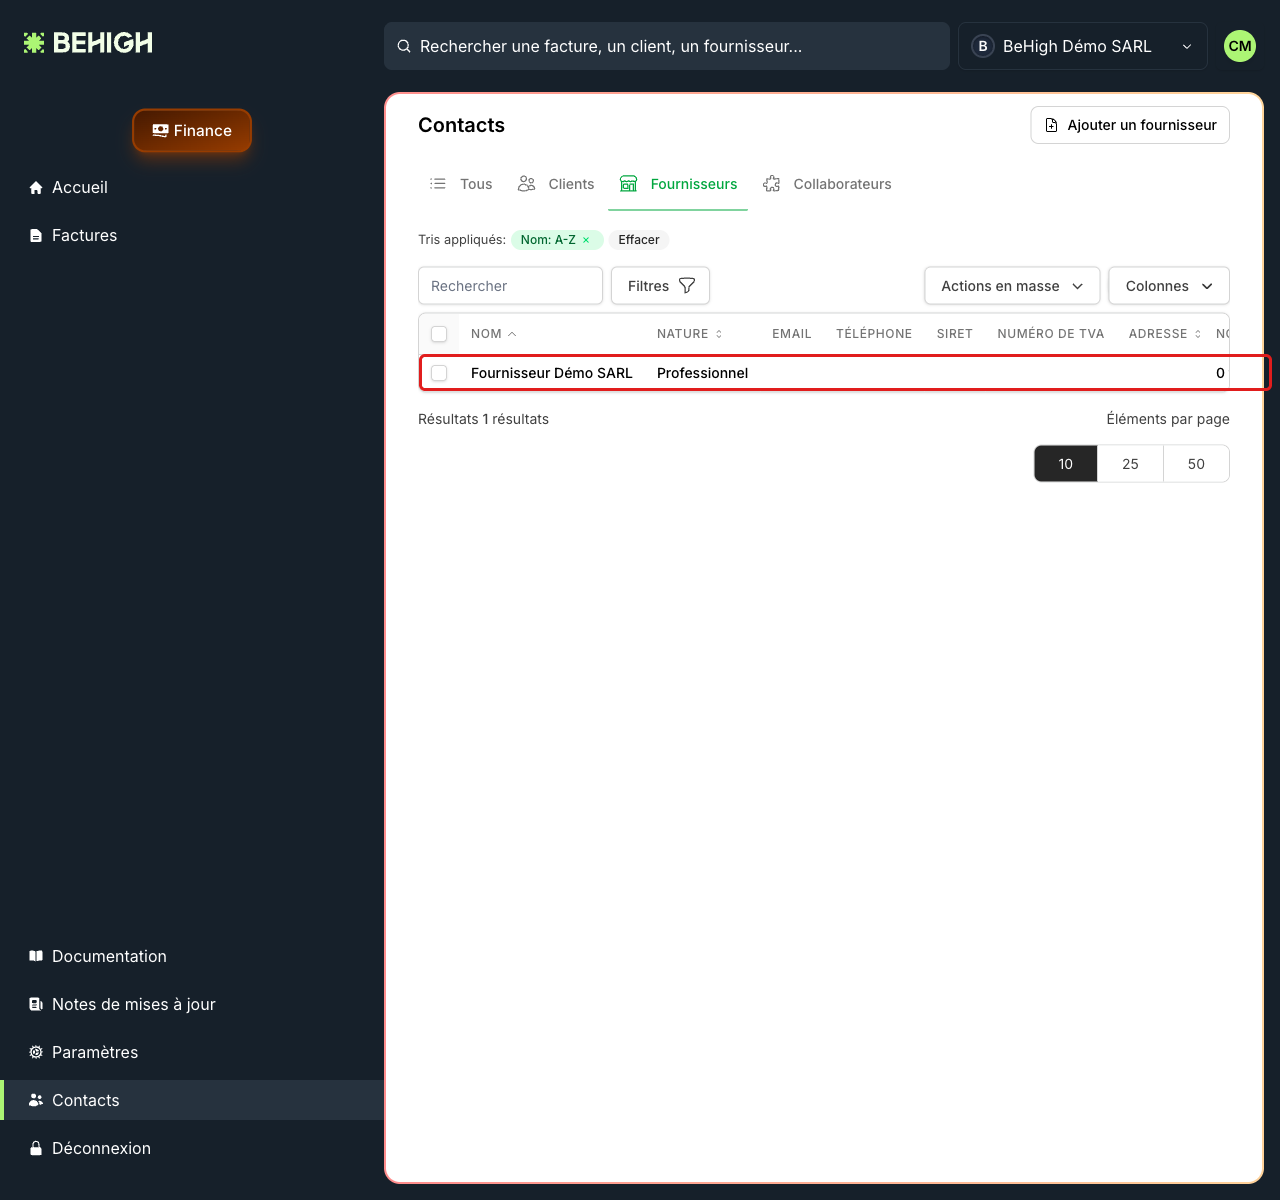Screen dimensions: 1280x1200
Task: Focus the Rechercher table search field
Action: (510, 286)
